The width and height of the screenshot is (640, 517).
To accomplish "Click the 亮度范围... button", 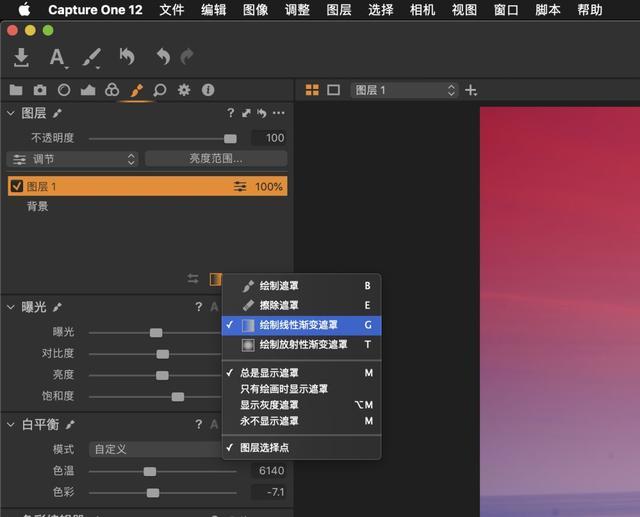I will click(x=215, y=159).
